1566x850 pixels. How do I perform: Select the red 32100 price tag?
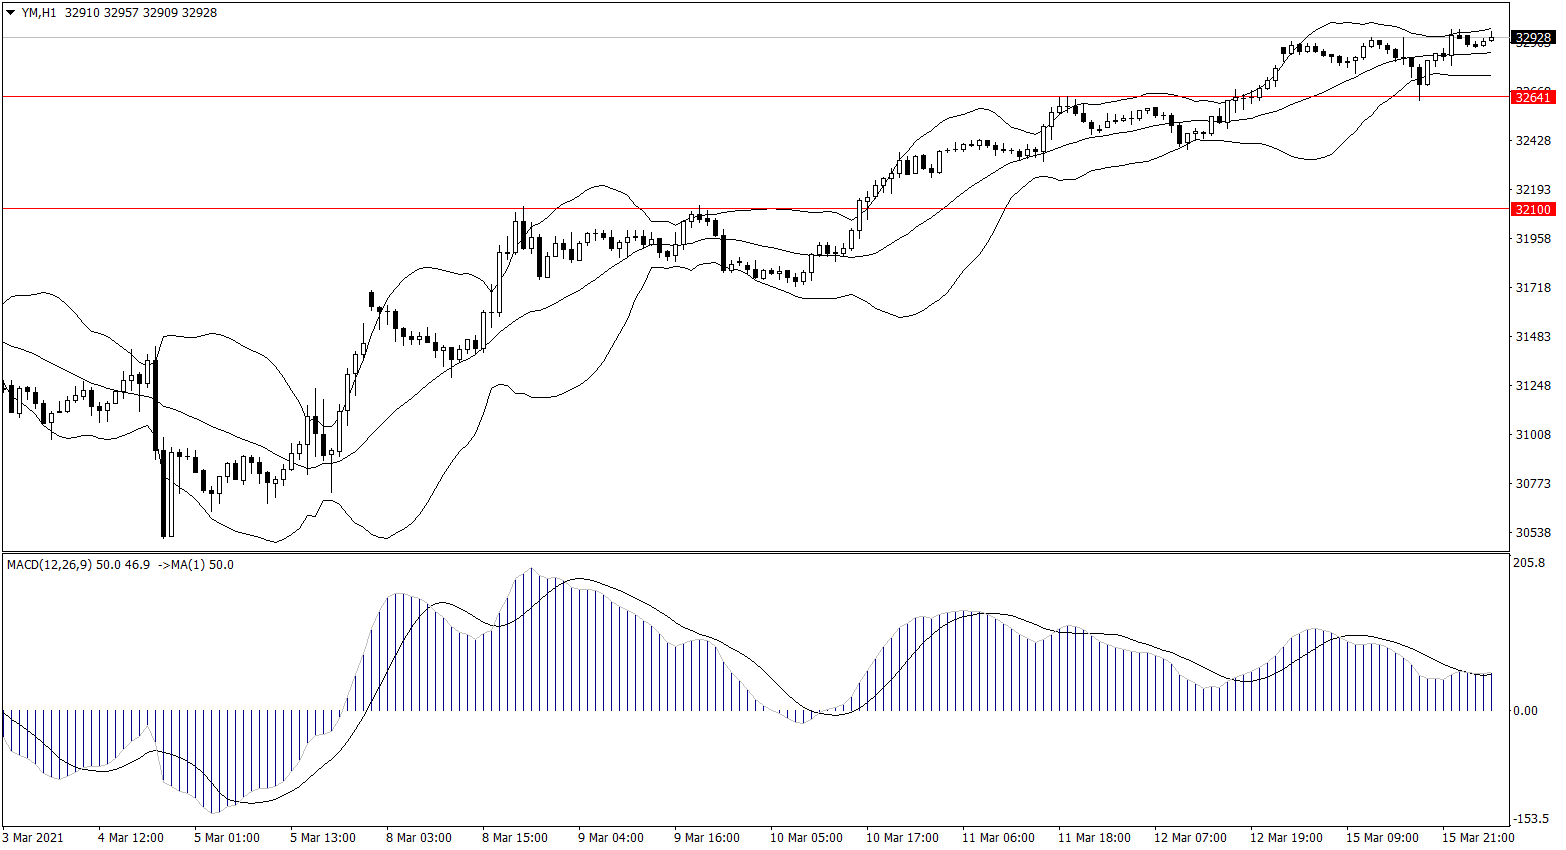(1533, 209)
